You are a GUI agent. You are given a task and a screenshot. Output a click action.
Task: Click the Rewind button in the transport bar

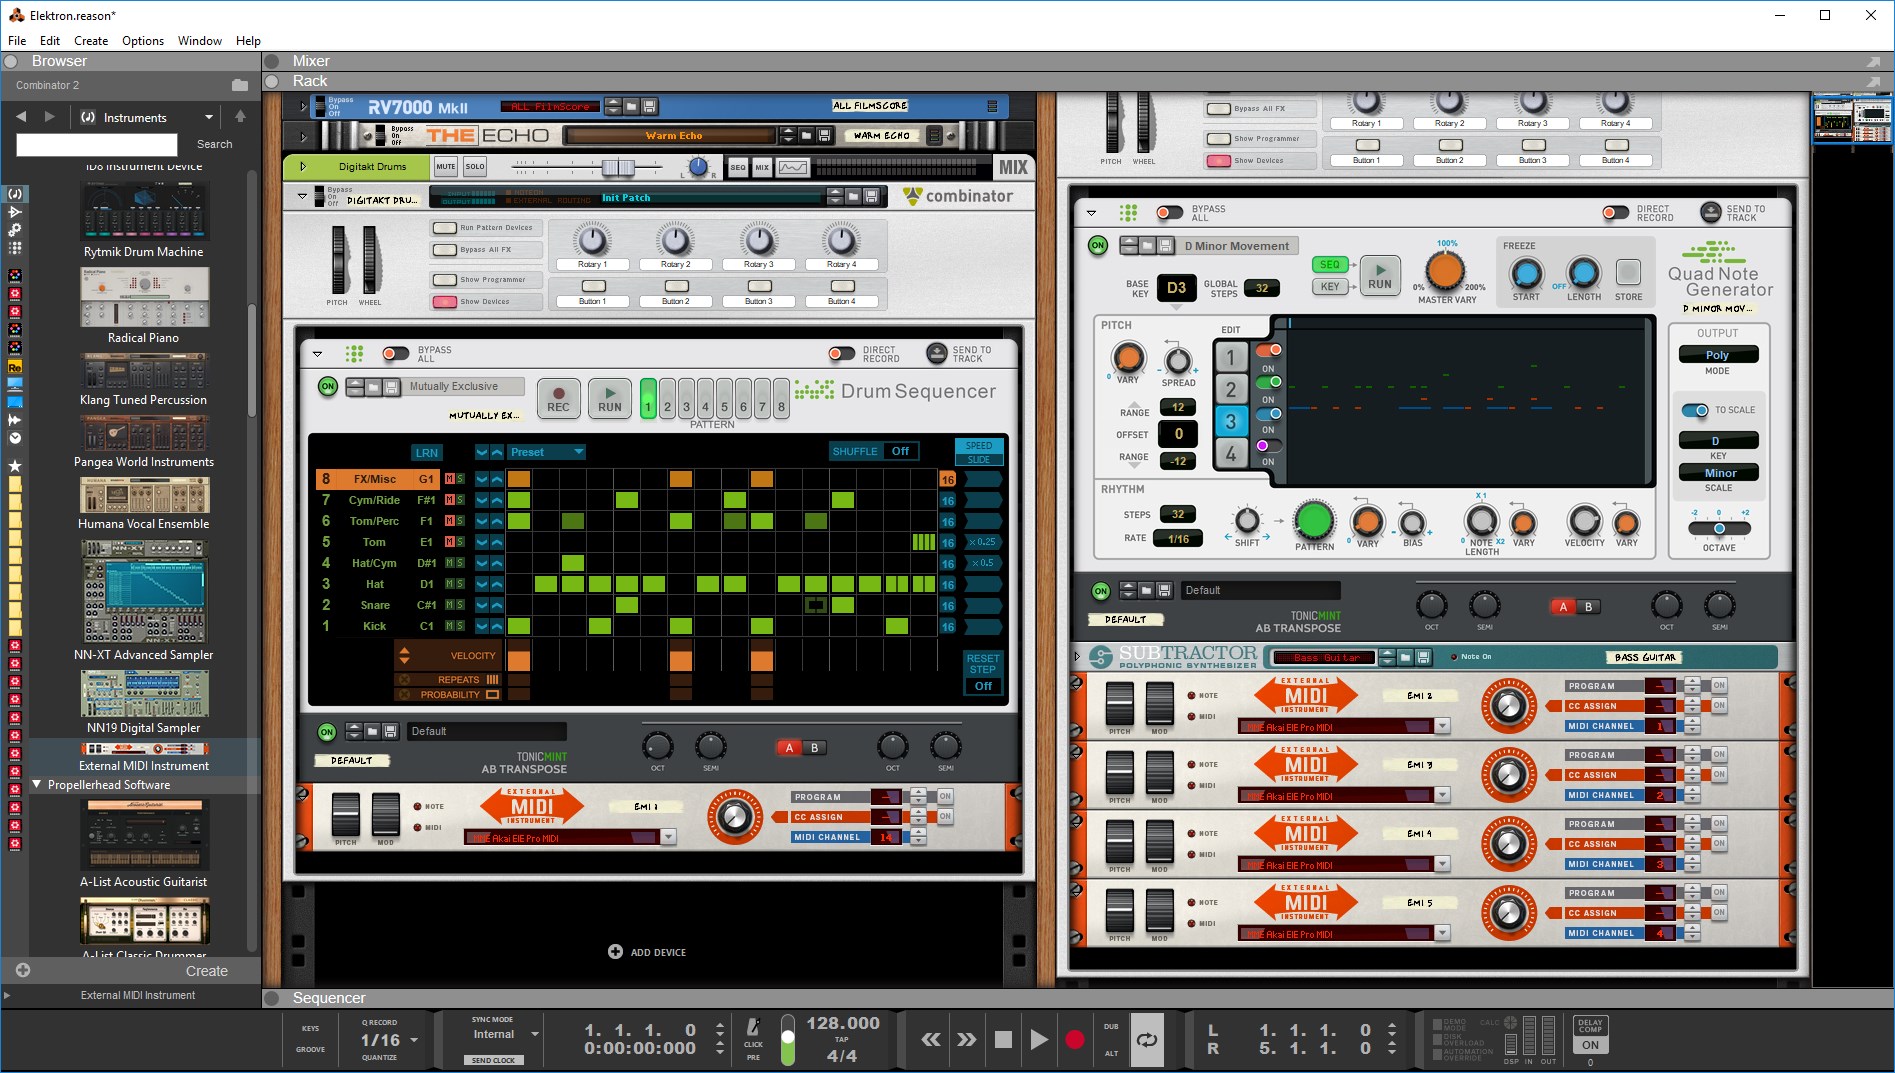coord(931,1040)
